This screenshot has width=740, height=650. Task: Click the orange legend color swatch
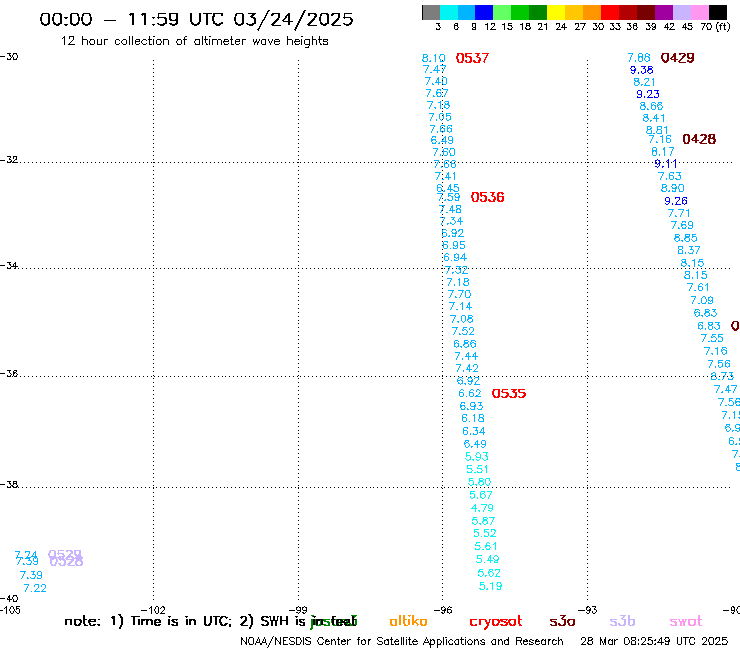[592, 12]
